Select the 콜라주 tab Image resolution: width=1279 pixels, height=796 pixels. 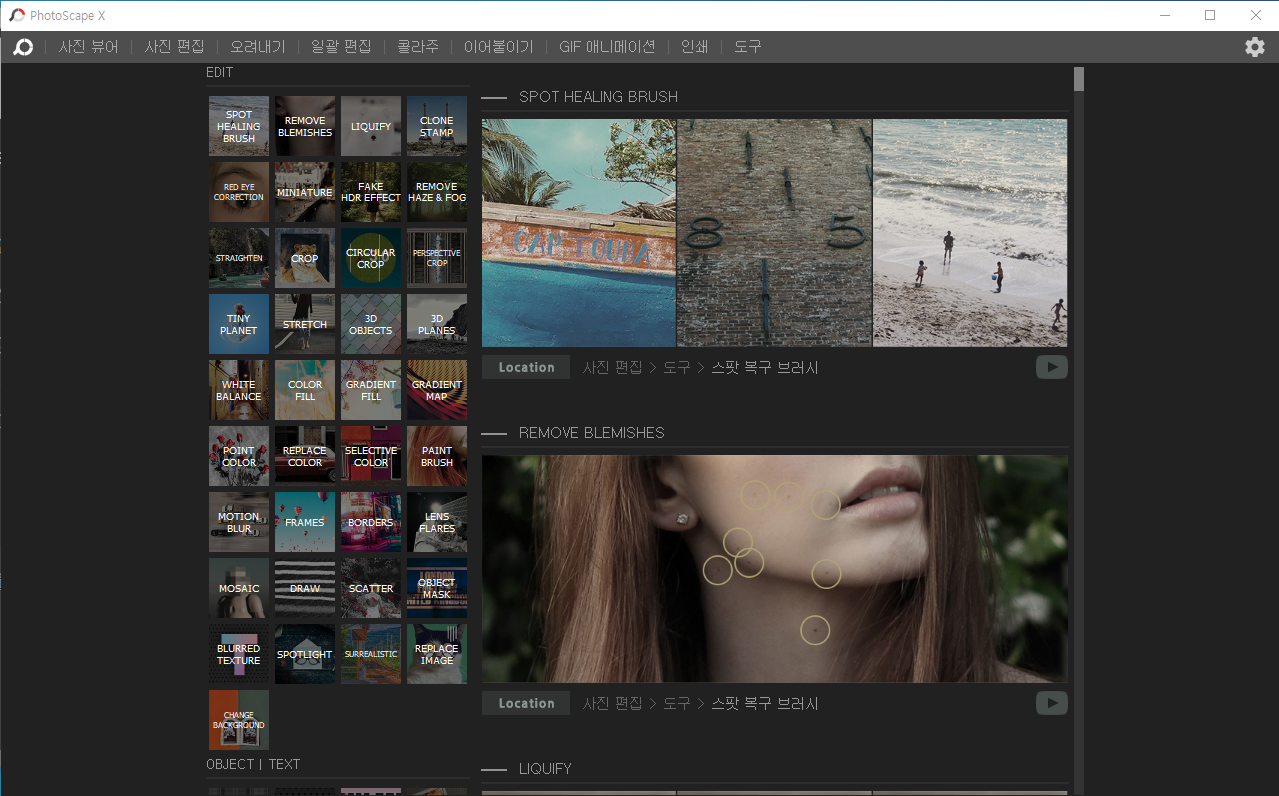click(x=417, y=47)
